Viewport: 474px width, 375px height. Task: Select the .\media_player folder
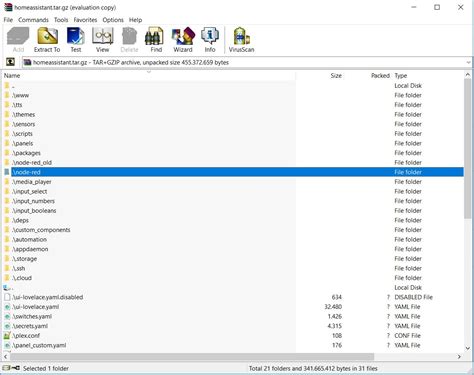click(x=32, y=182)
